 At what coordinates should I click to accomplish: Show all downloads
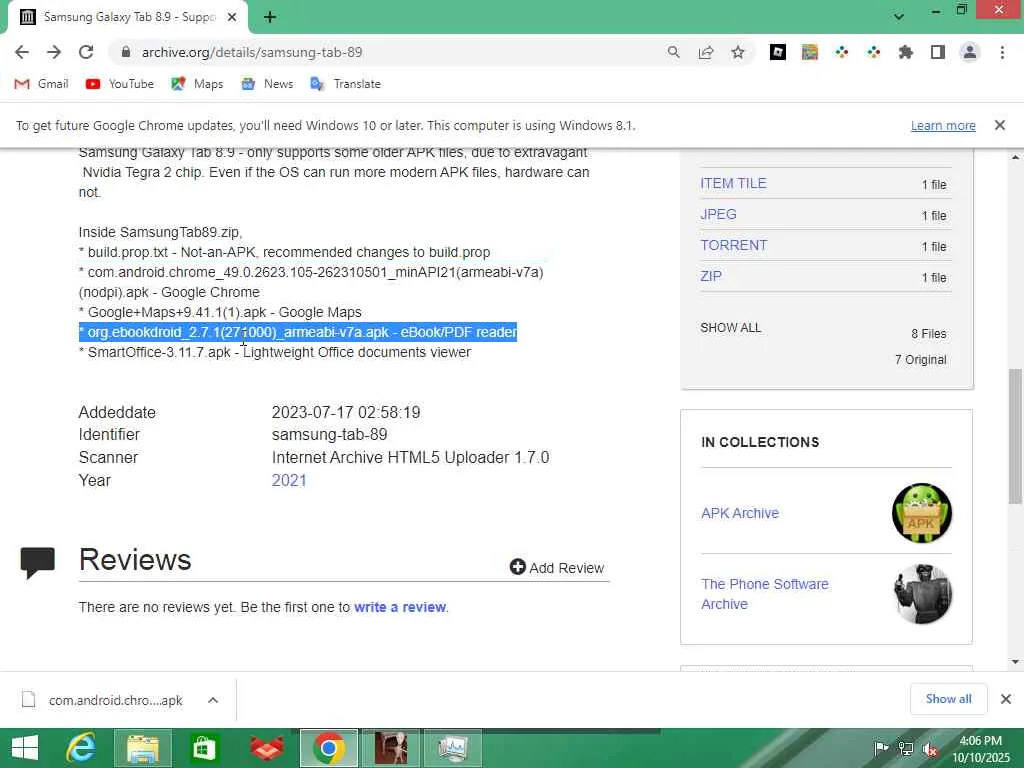click(948, 699)
